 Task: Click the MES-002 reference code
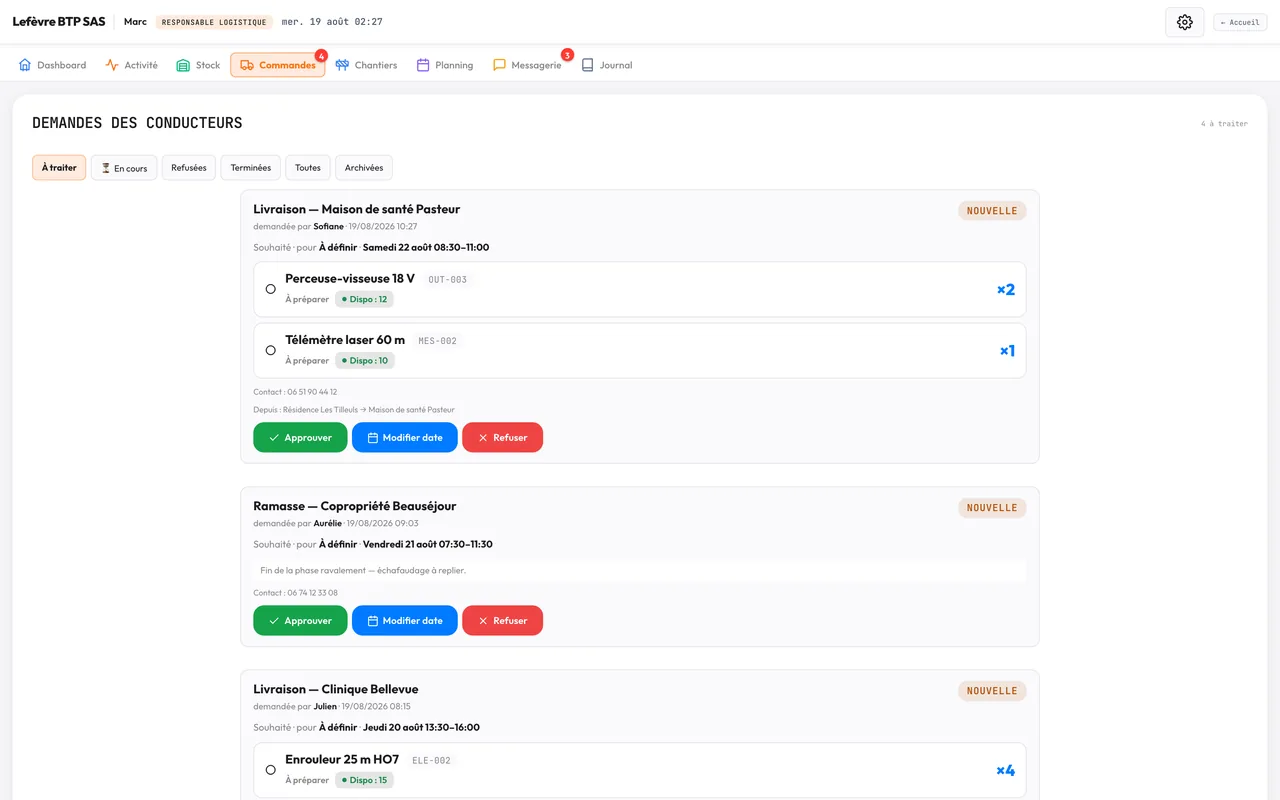pyautogui.click(x=437, y=341)
